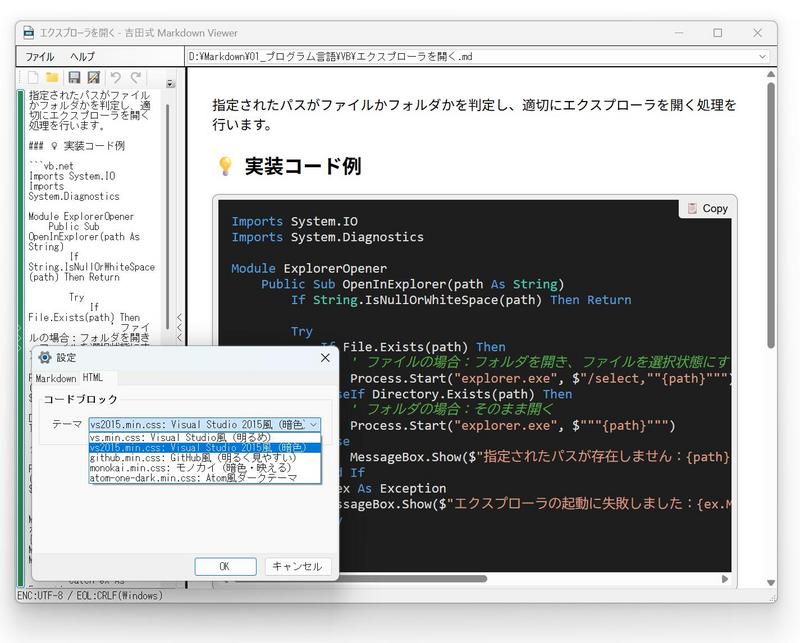This screenshot has width=800, height=643.
Task: Click the New file icon in toolbar
Action: coord(34,77)
